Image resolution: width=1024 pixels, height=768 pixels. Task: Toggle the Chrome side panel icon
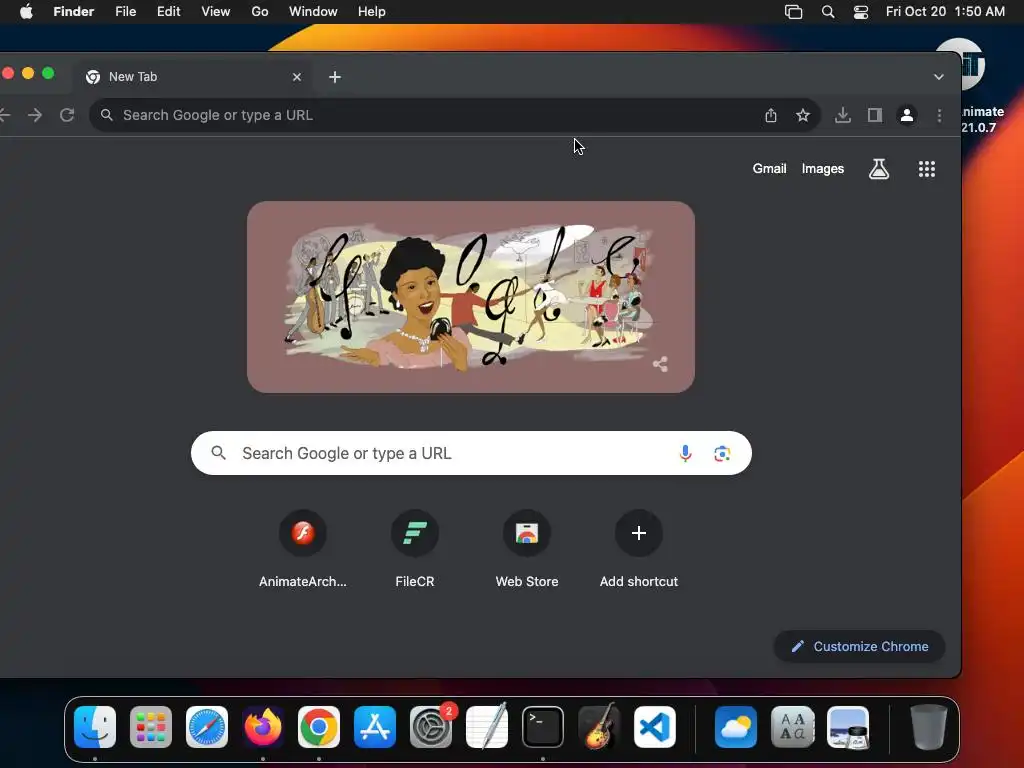click(874, 116)
